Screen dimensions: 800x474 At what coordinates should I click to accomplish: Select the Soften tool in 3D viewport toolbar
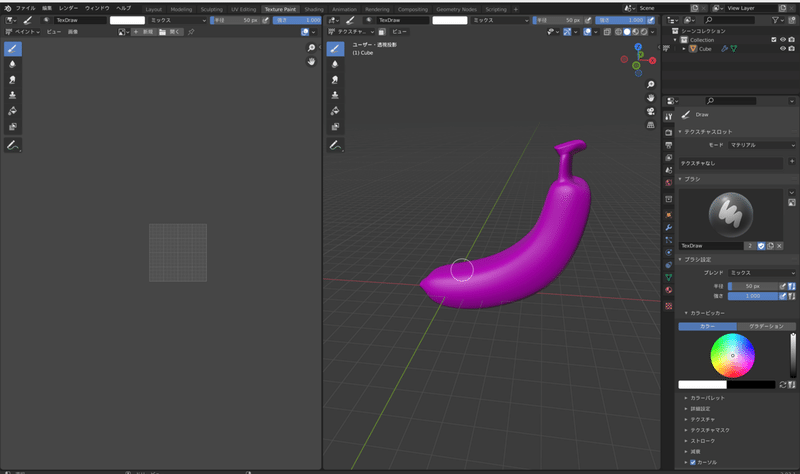click(x=335, y=64)
